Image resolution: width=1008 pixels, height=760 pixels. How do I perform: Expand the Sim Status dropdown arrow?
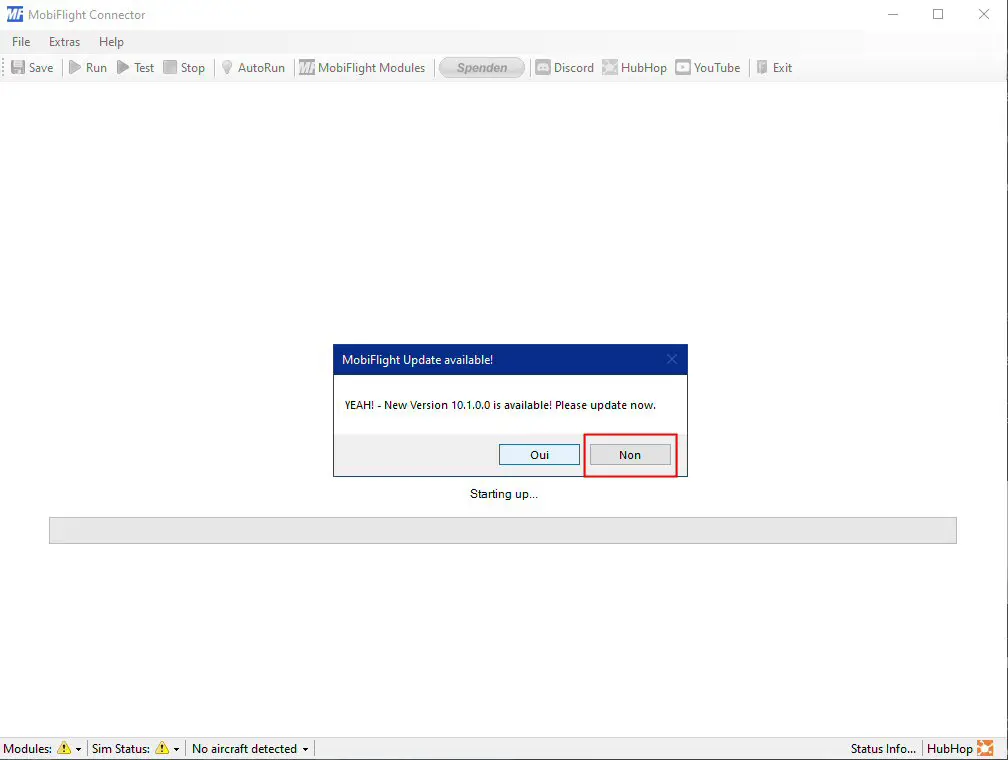tap(176, 749)
